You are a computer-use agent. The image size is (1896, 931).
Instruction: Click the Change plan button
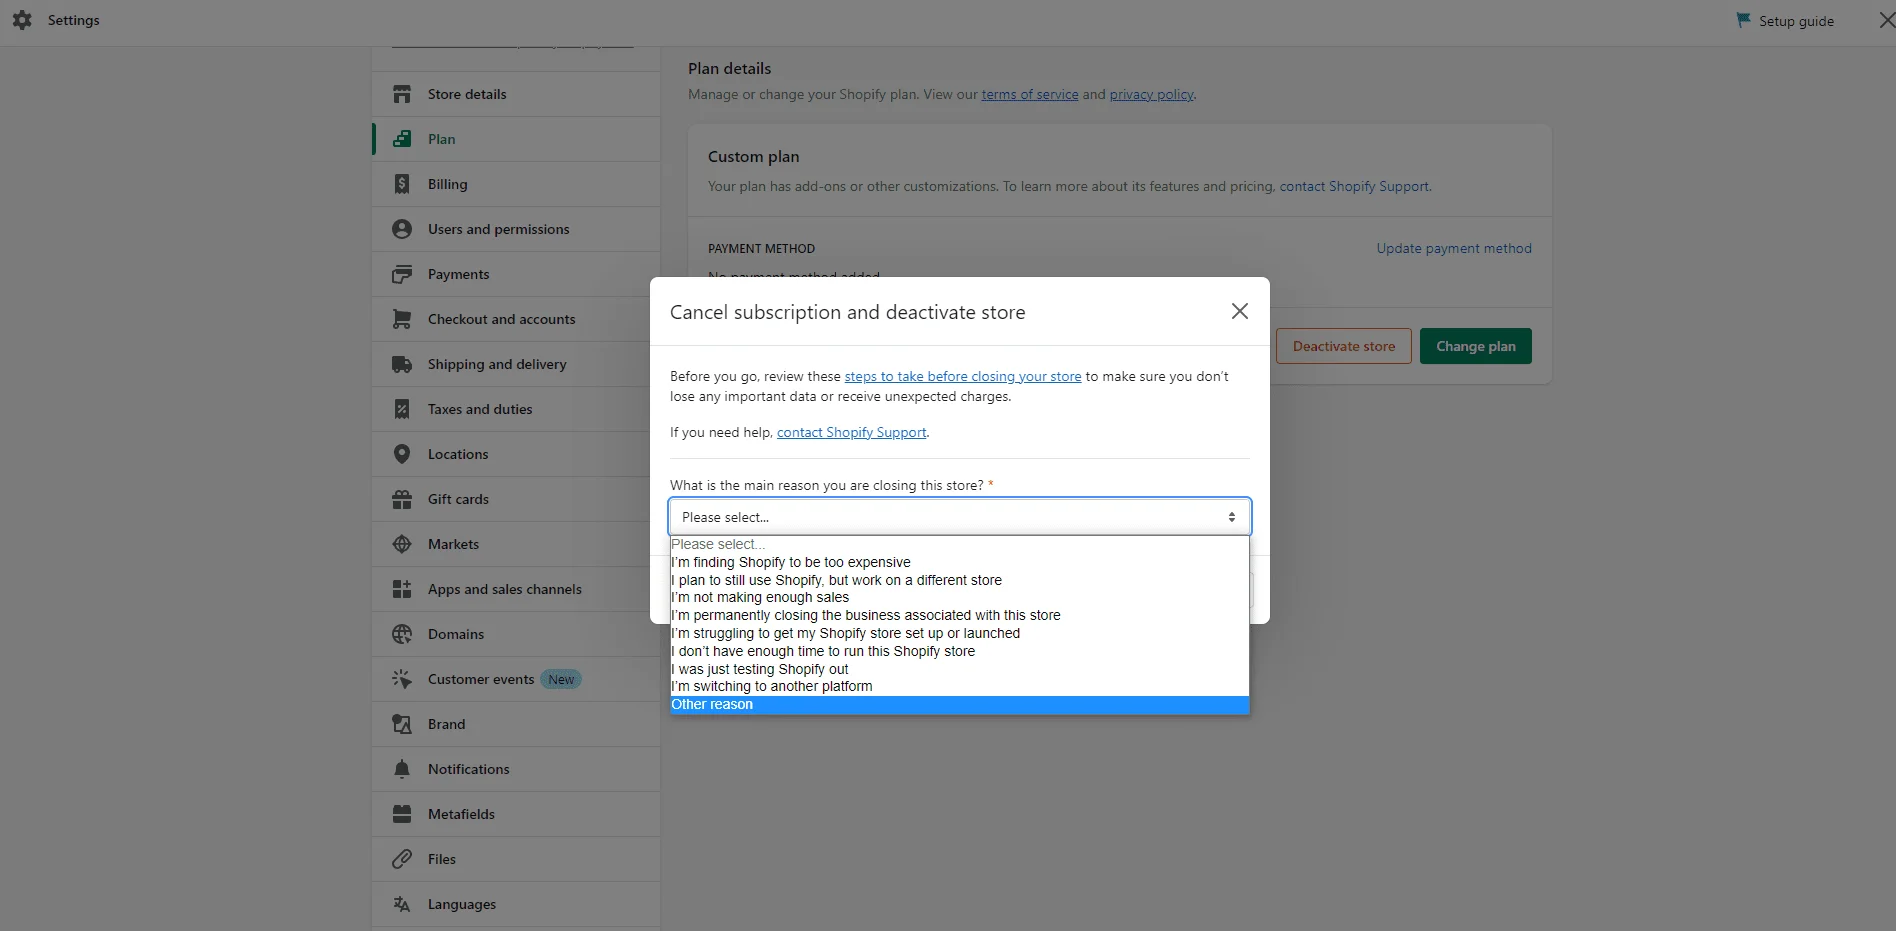(1475, 346)
